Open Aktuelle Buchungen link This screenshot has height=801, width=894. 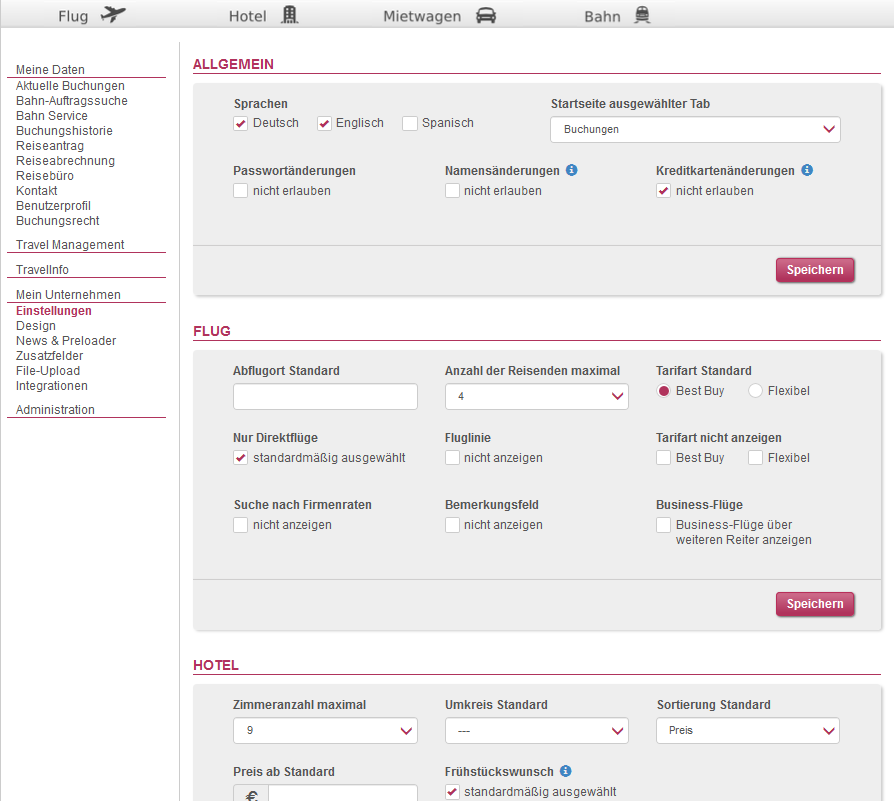[70, 86]
